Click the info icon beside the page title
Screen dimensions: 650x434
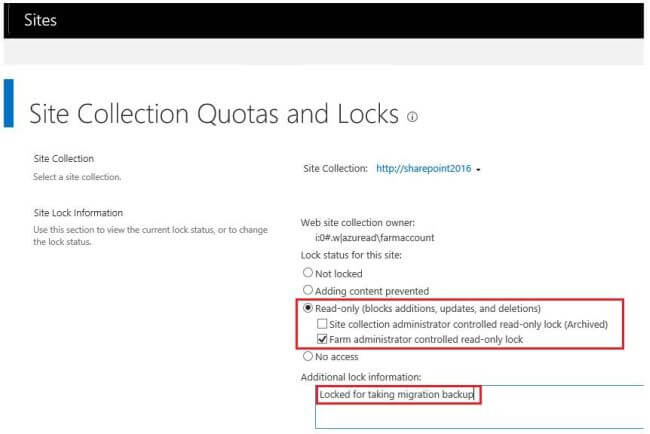412,117
